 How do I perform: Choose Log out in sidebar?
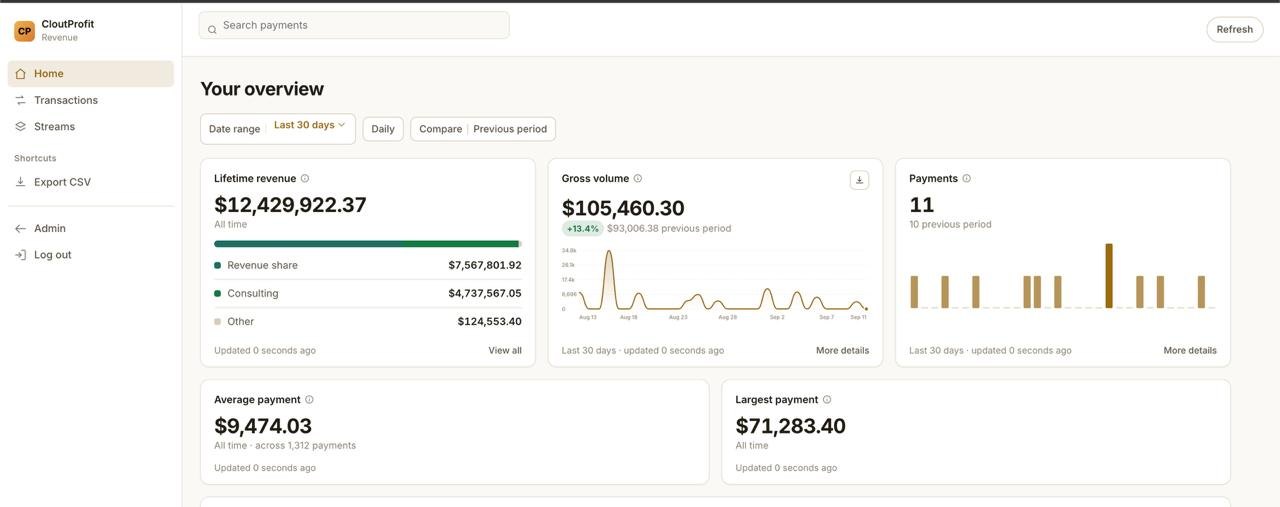(x=91, y=255)
